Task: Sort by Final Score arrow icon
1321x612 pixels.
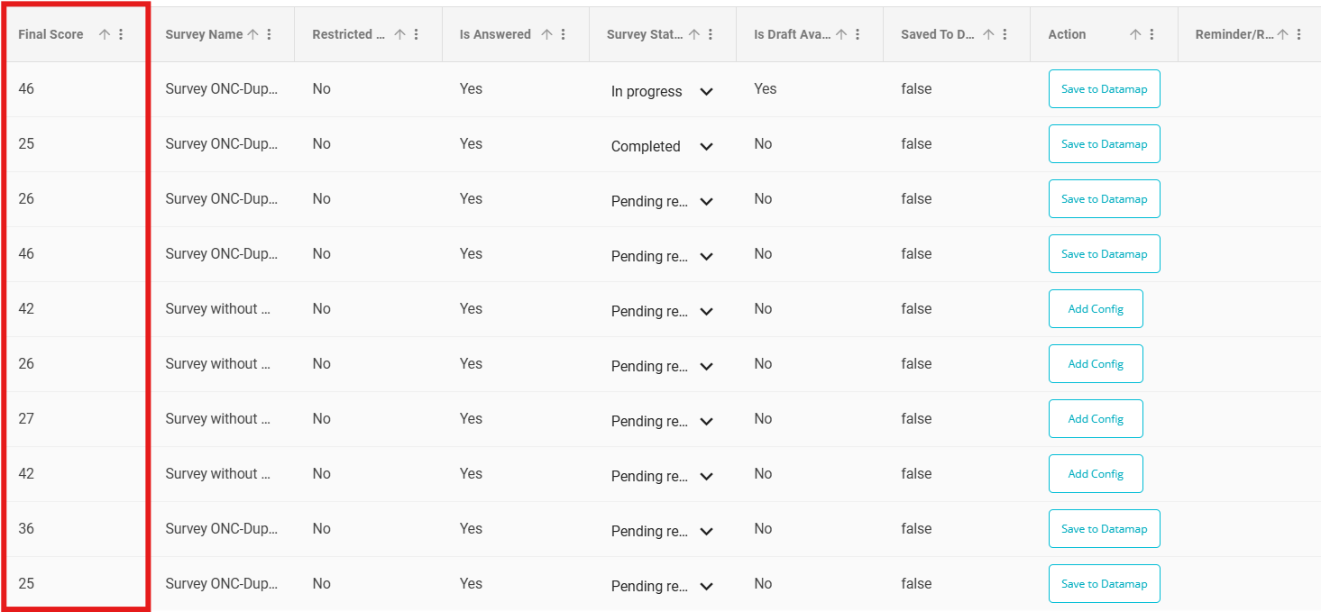Action: click(x=105, y=34)
